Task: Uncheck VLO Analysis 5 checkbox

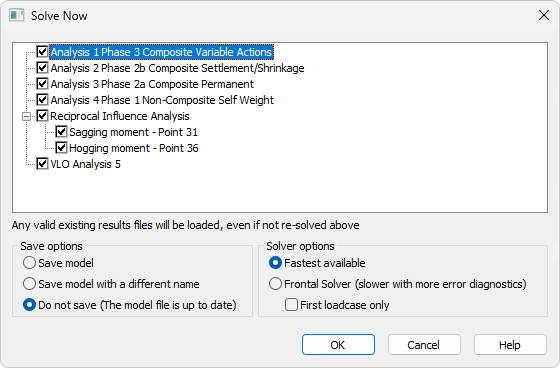Action: (x=42, y=164)
